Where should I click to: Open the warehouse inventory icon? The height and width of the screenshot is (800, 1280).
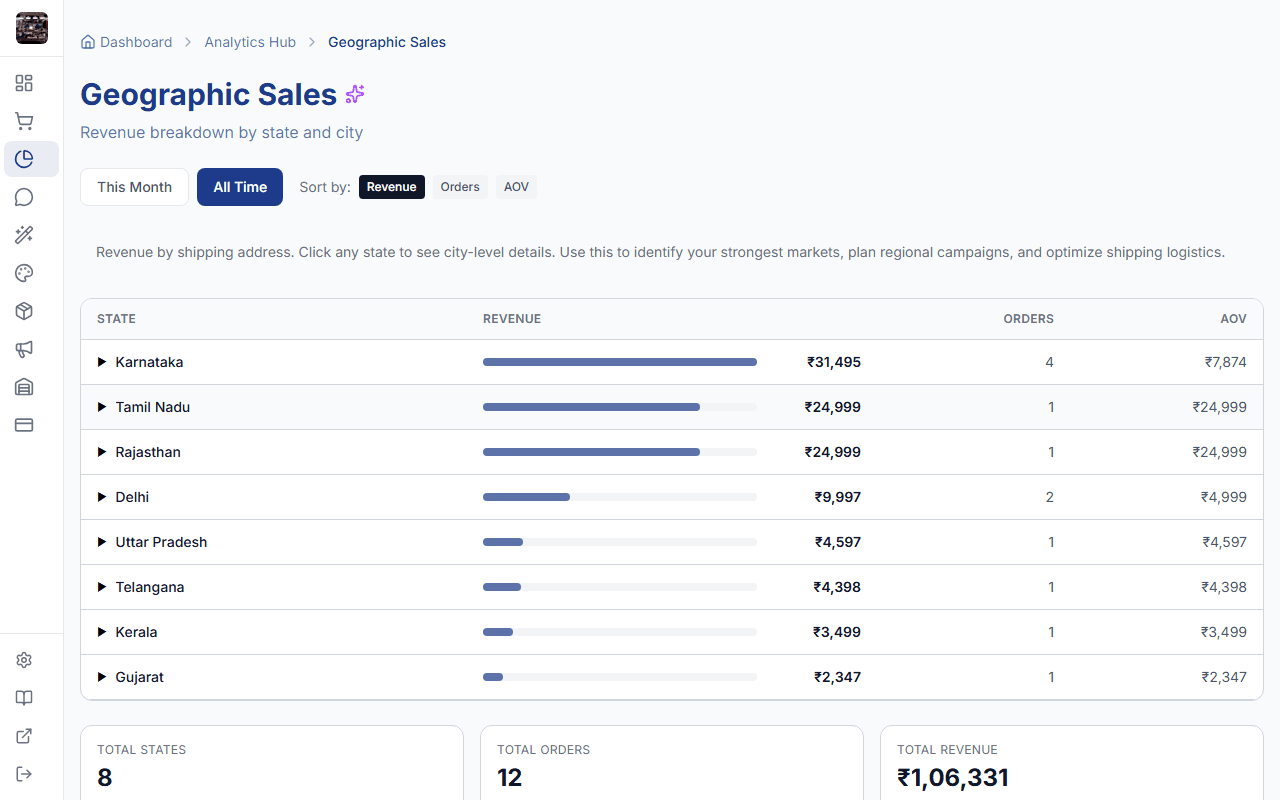pos(24,387)
